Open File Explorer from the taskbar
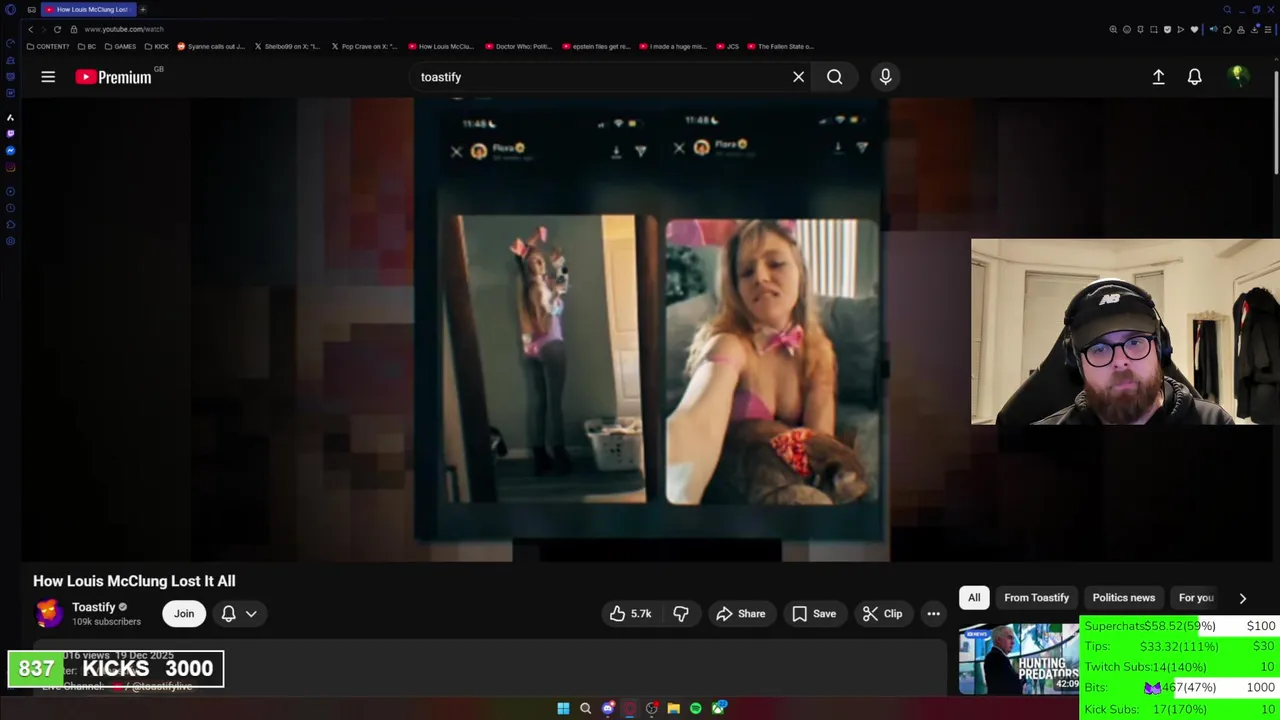Screen dimensions: 1280x720 [x=673, y=708]
